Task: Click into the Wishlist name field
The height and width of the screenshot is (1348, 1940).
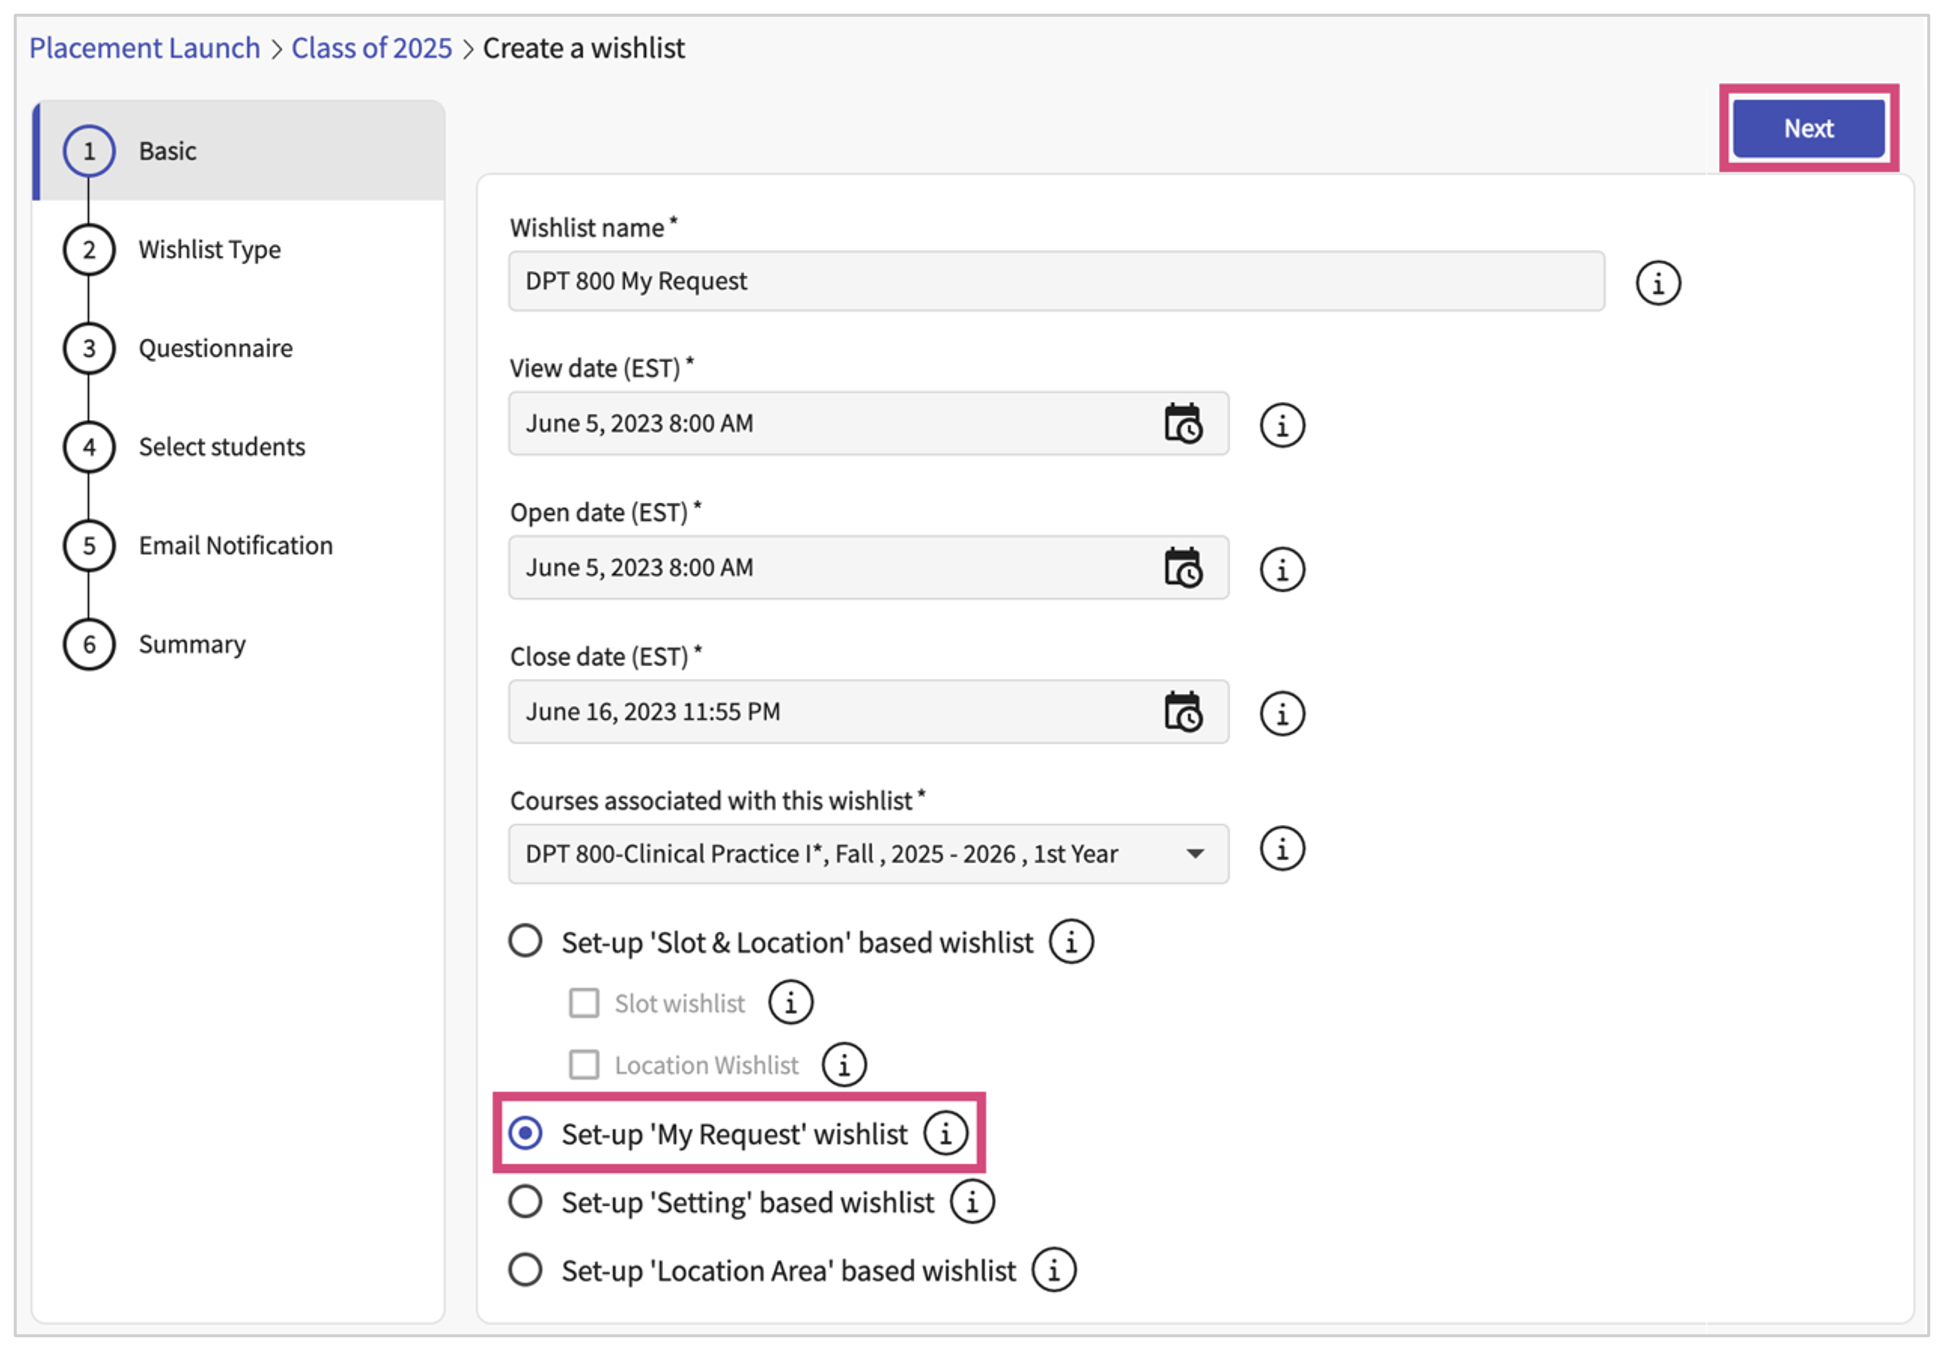Action: click(1055, 281)
